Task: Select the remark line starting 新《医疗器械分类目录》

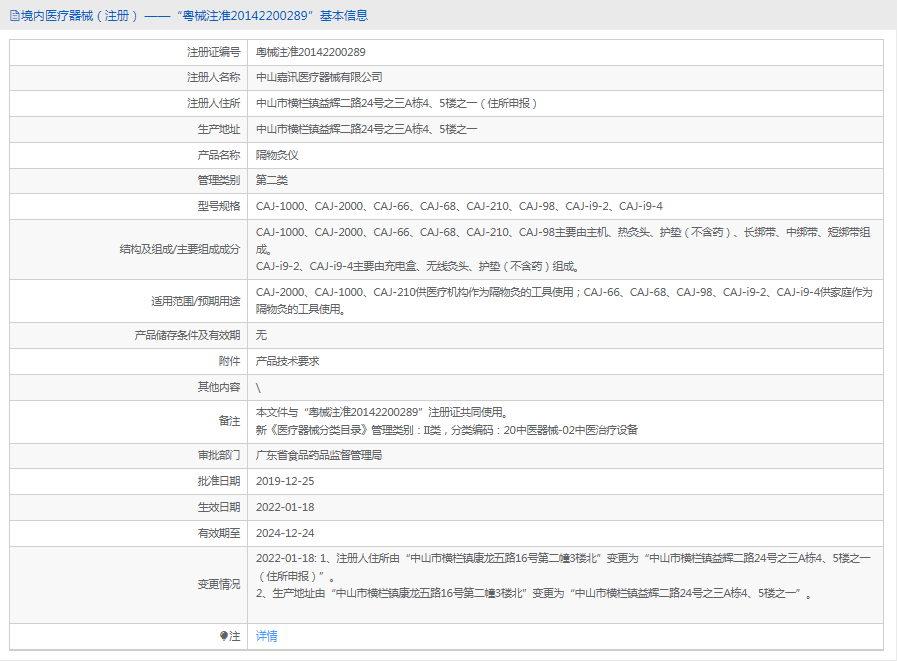Action: click(447, 430)
